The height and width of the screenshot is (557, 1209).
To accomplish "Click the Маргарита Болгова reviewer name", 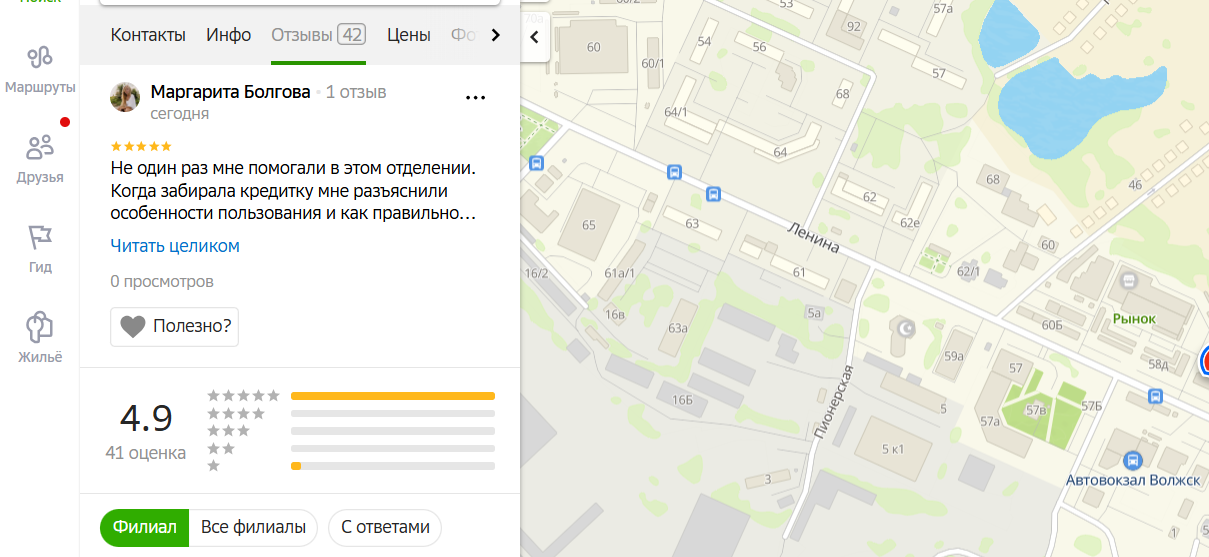I will [230, 92].
